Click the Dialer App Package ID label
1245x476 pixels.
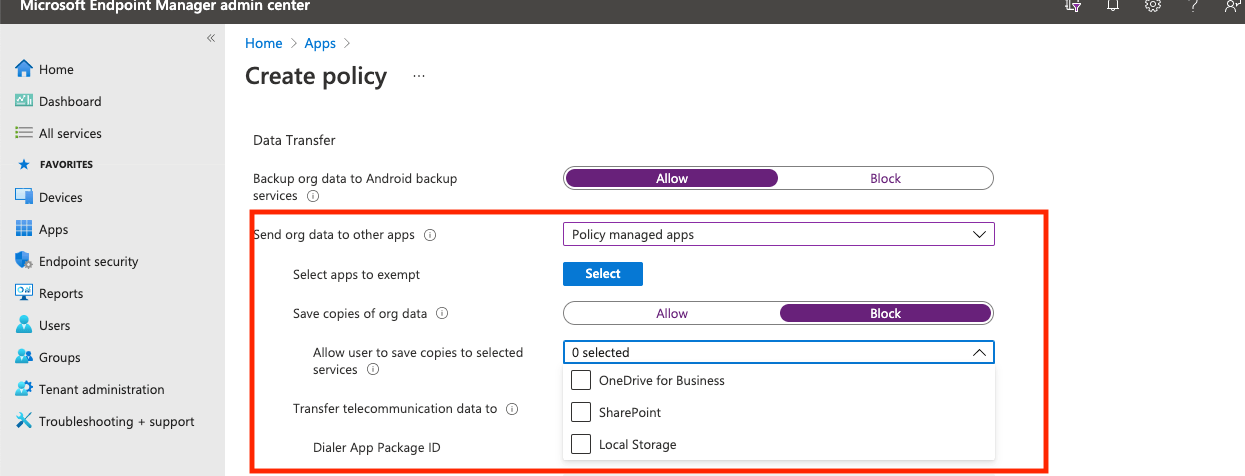pyautogui.click(x=376, y=447)
